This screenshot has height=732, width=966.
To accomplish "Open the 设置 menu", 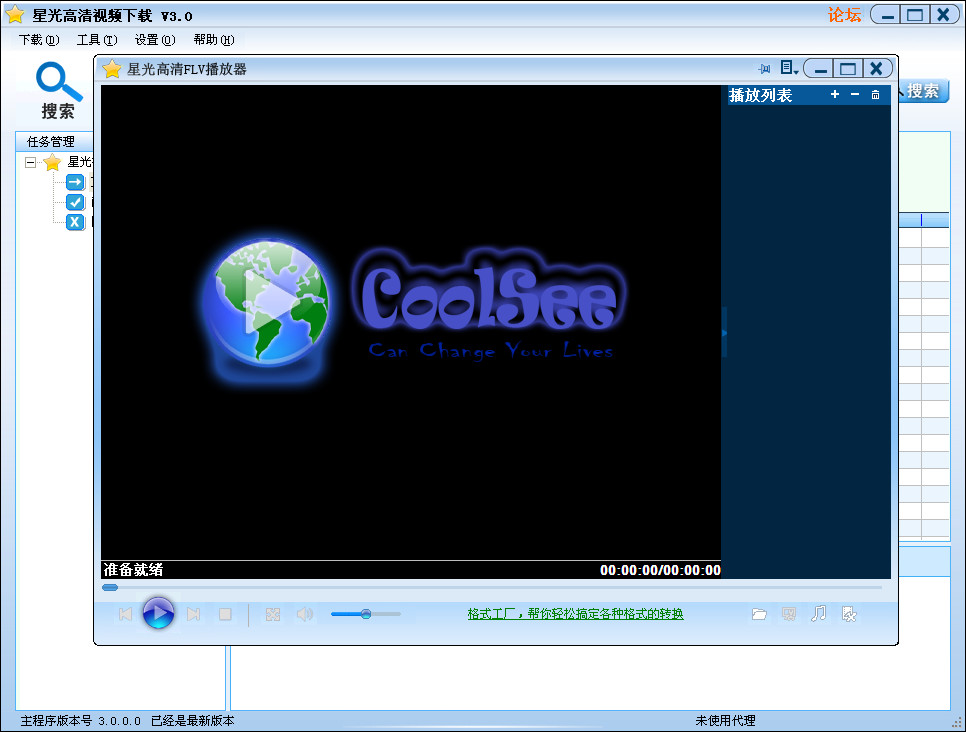I will [154, 40].
